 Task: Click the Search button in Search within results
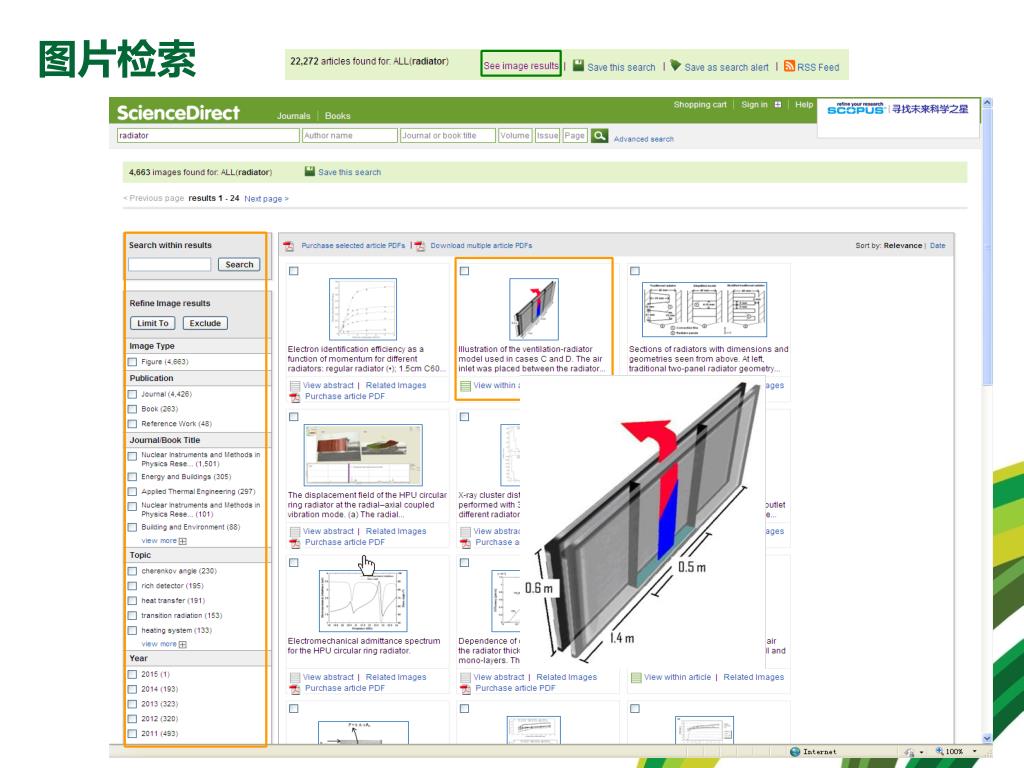tap(239, 264)
